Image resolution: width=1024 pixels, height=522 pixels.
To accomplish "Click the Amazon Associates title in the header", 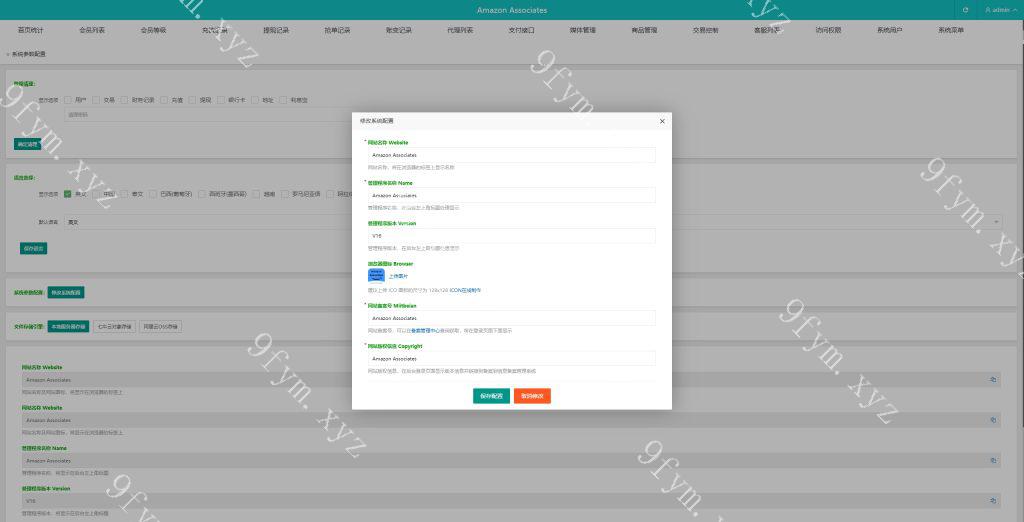I will coord(512,10).
